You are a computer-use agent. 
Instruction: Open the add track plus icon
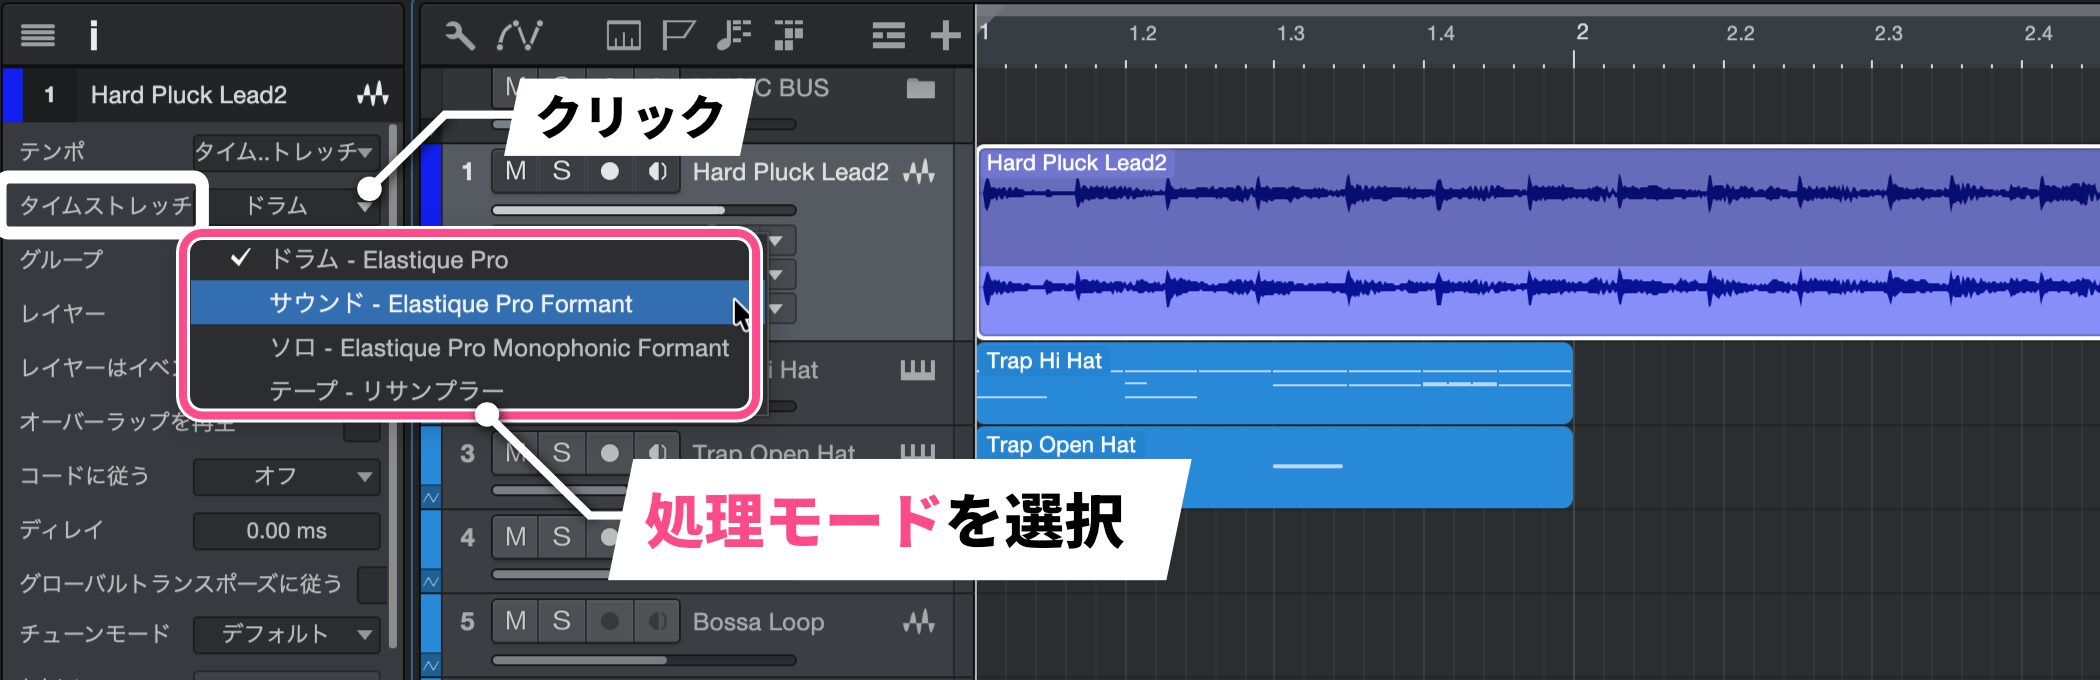pos(944,36)
